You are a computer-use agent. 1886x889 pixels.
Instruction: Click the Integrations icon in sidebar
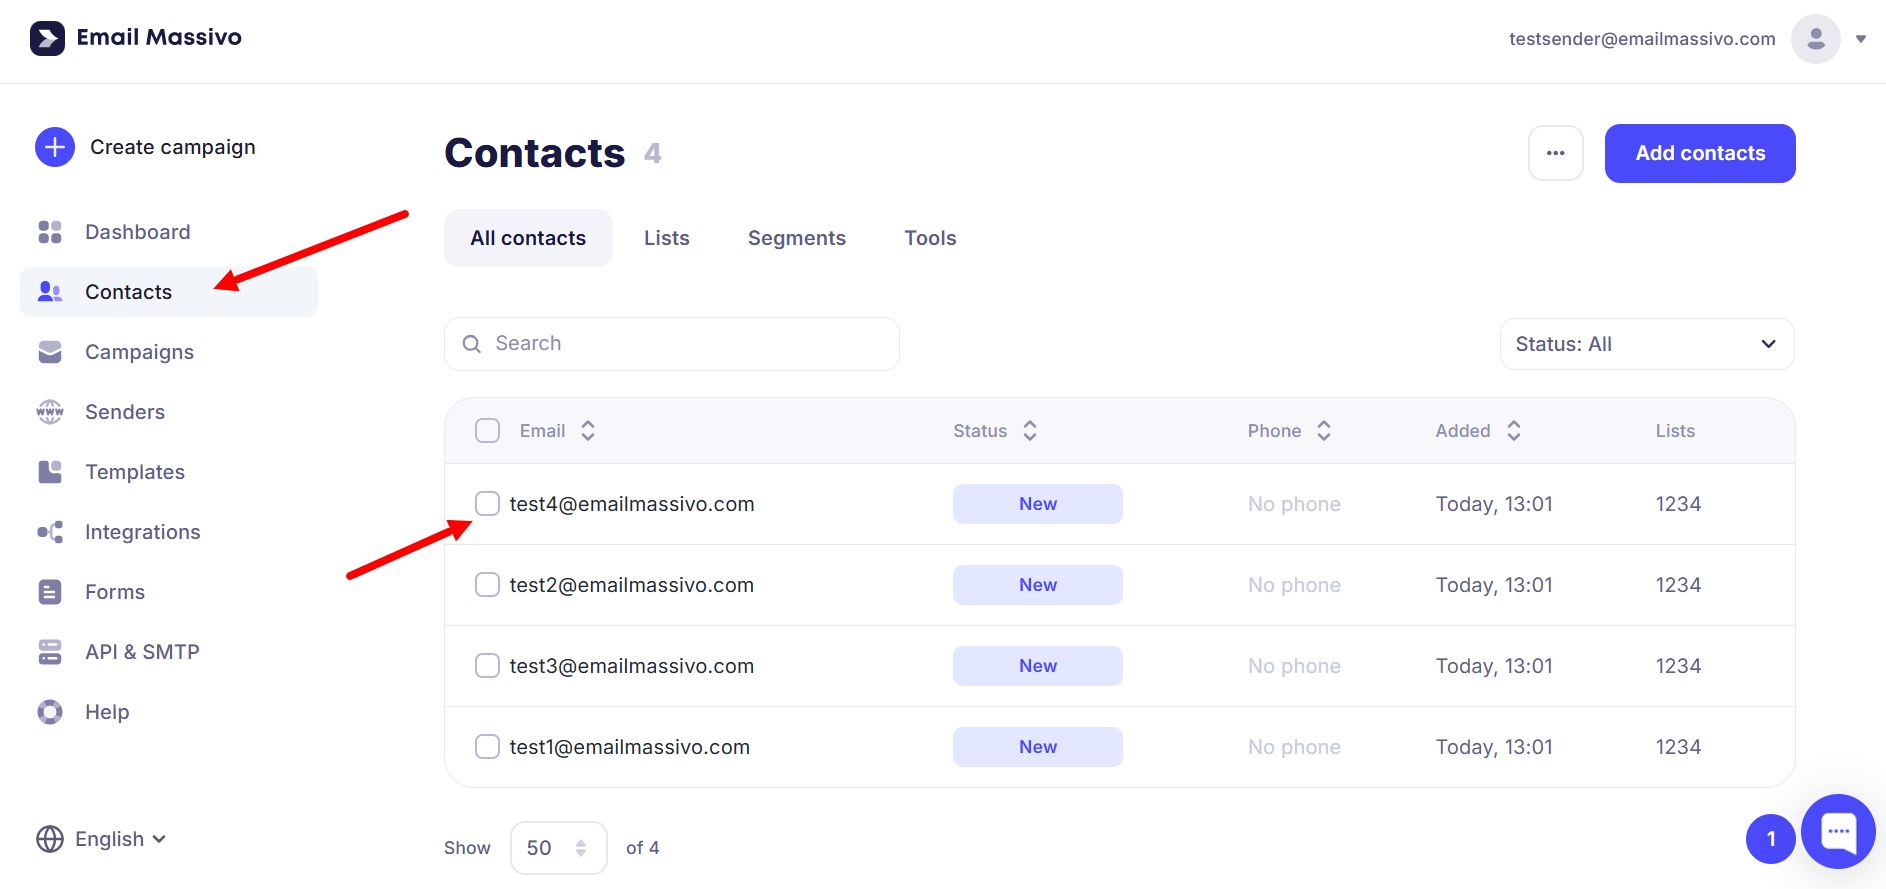pyautogui.click(x=50, y=532)
